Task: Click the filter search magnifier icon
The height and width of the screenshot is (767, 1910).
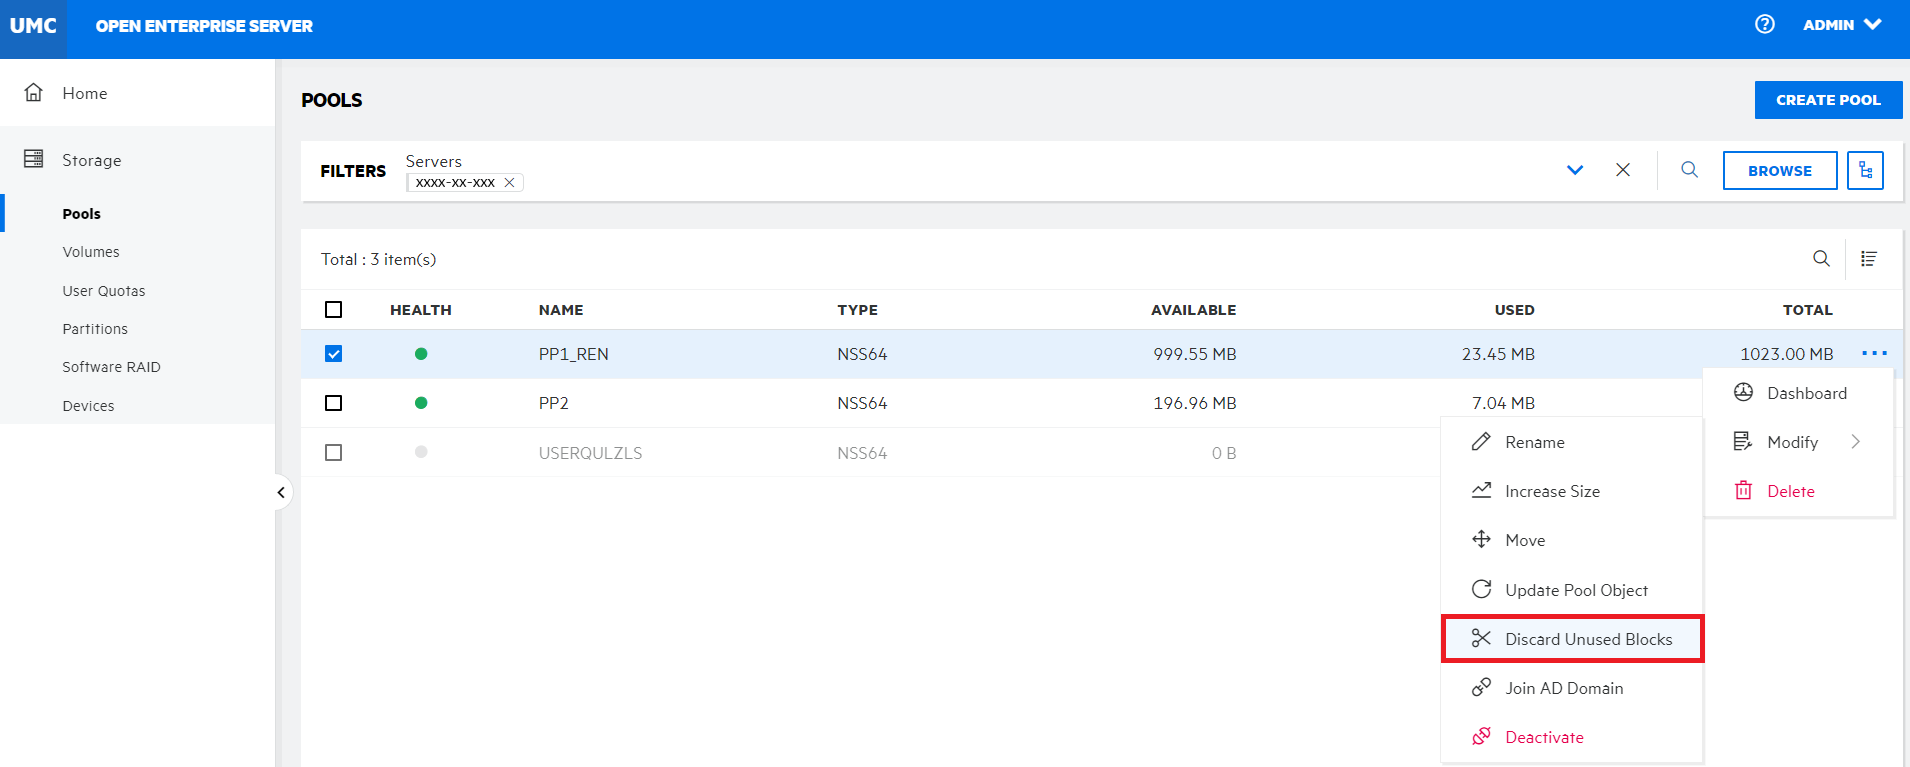Action: tap(1689, 170)
